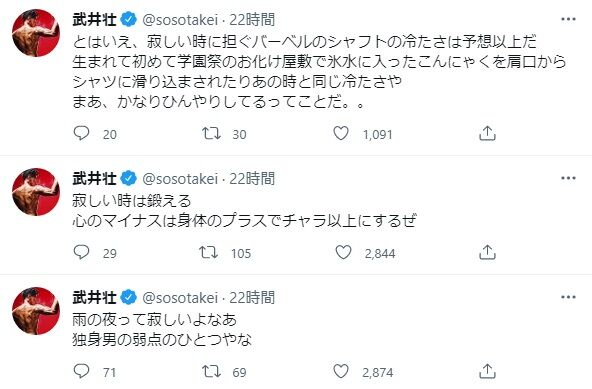Share the third tweet about rainy nights
The width and height of the screenshot is (592, 389).
(x=487, y=372)
